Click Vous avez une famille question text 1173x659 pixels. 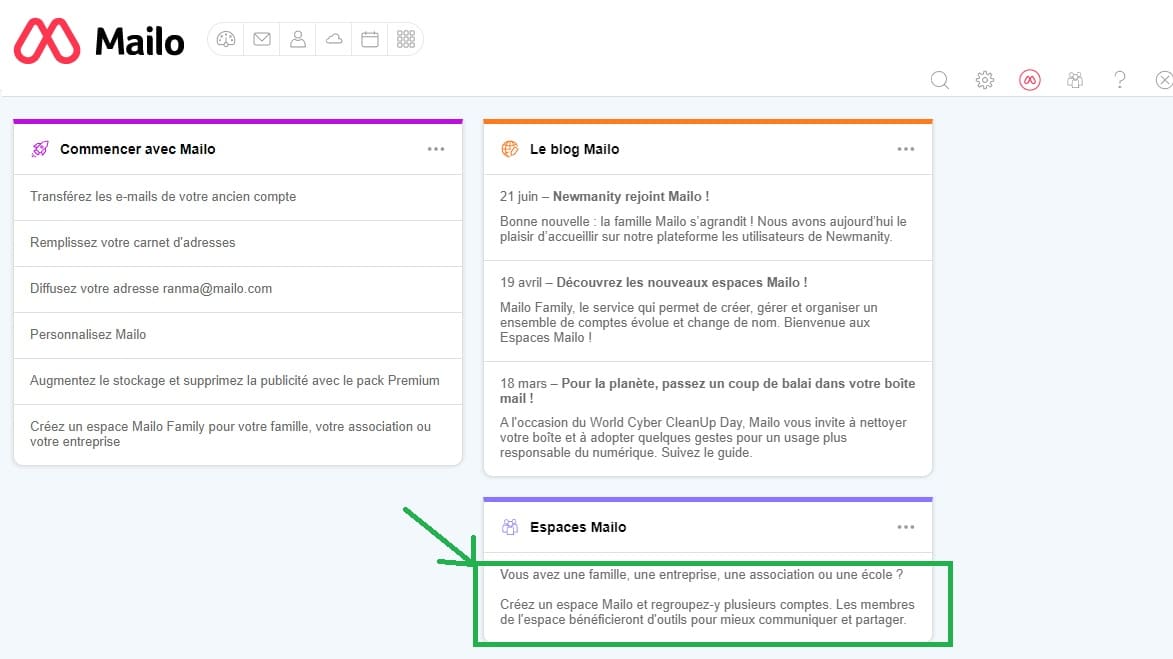pos(701,574)
